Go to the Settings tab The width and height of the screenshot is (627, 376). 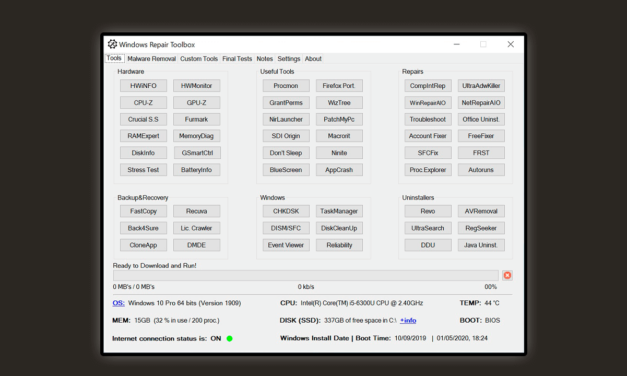tap(289, 59)
